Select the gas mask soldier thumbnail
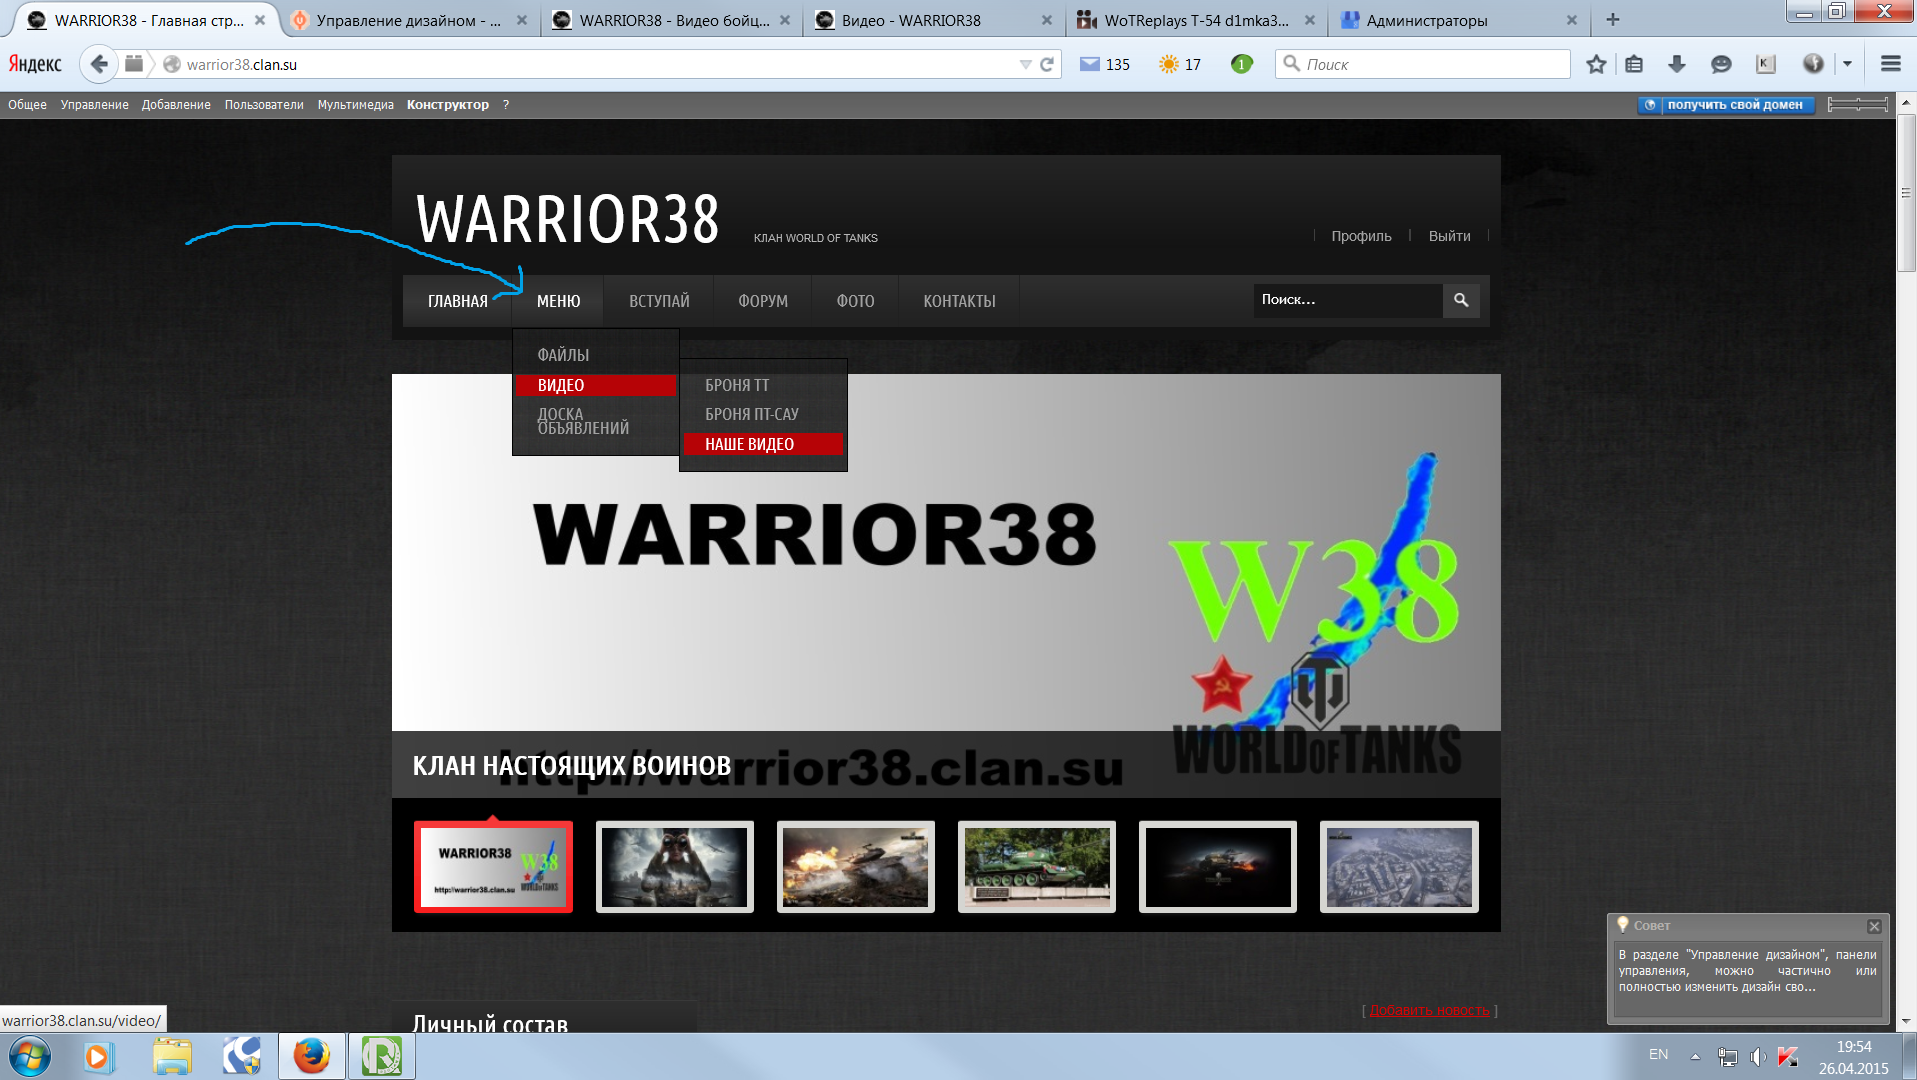Viewport: 1917px width, 1080px height. pyautogui.click(x=674, y=867)
